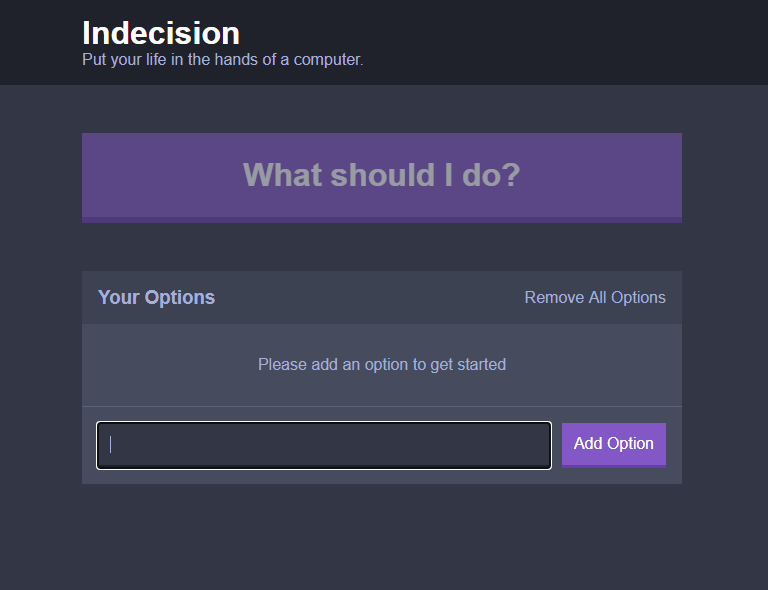
Task: Click the word "What" on the big button
Action: point(282,176)
